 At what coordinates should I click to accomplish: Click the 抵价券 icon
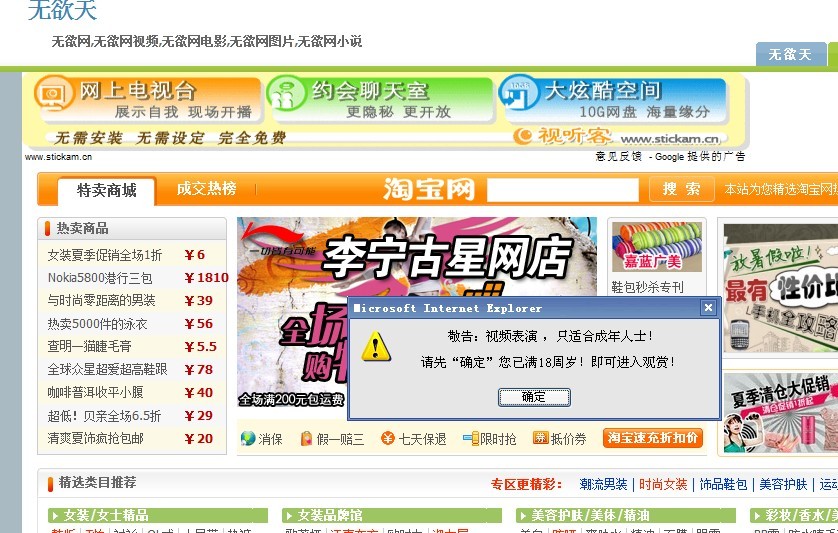(x=540, y=438)
